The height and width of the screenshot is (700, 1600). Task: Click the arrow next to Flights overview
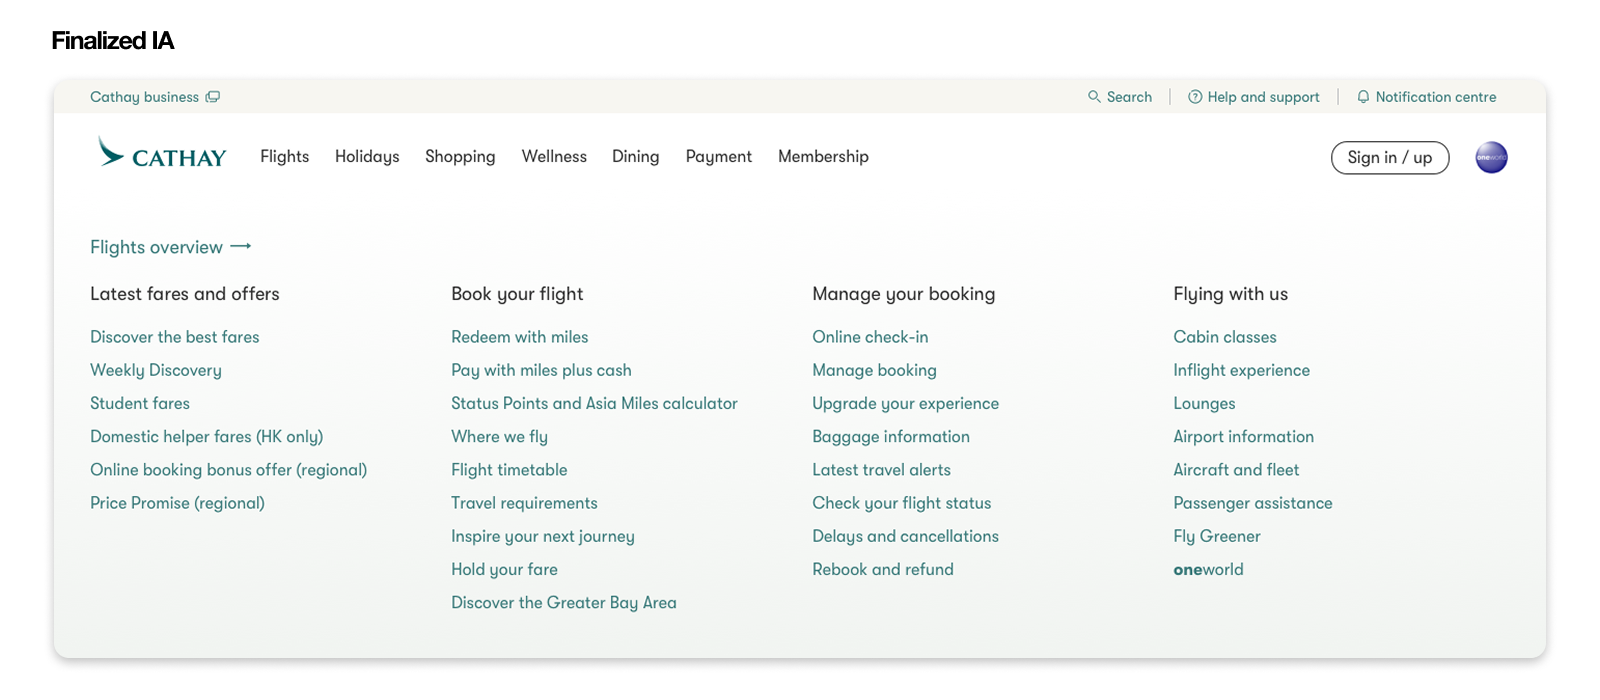[241, 246]
